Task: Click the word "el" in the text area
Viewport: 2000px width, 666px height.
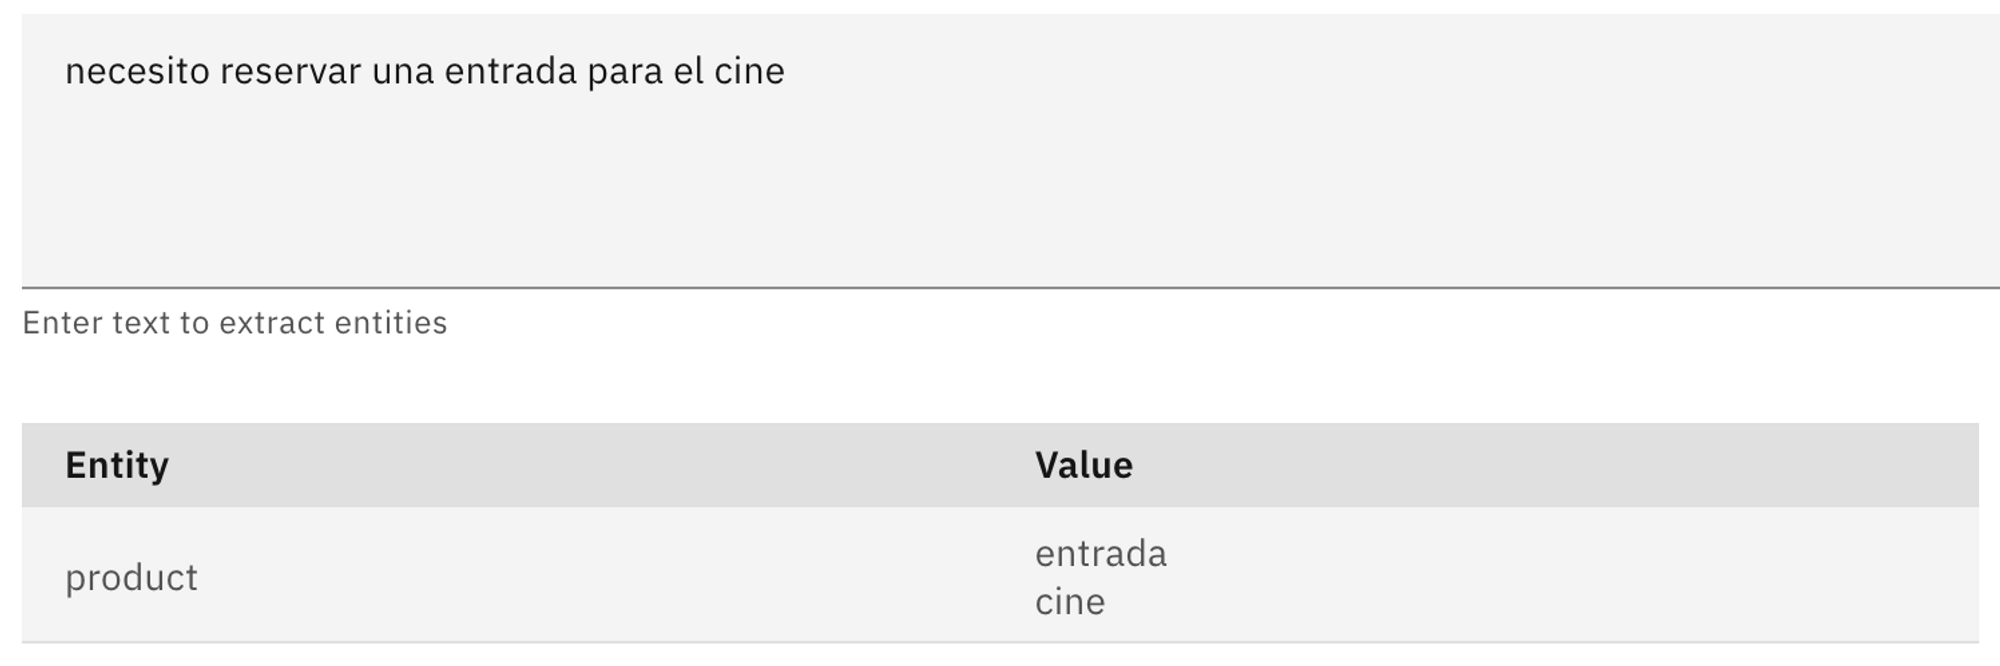Action: 688,72
